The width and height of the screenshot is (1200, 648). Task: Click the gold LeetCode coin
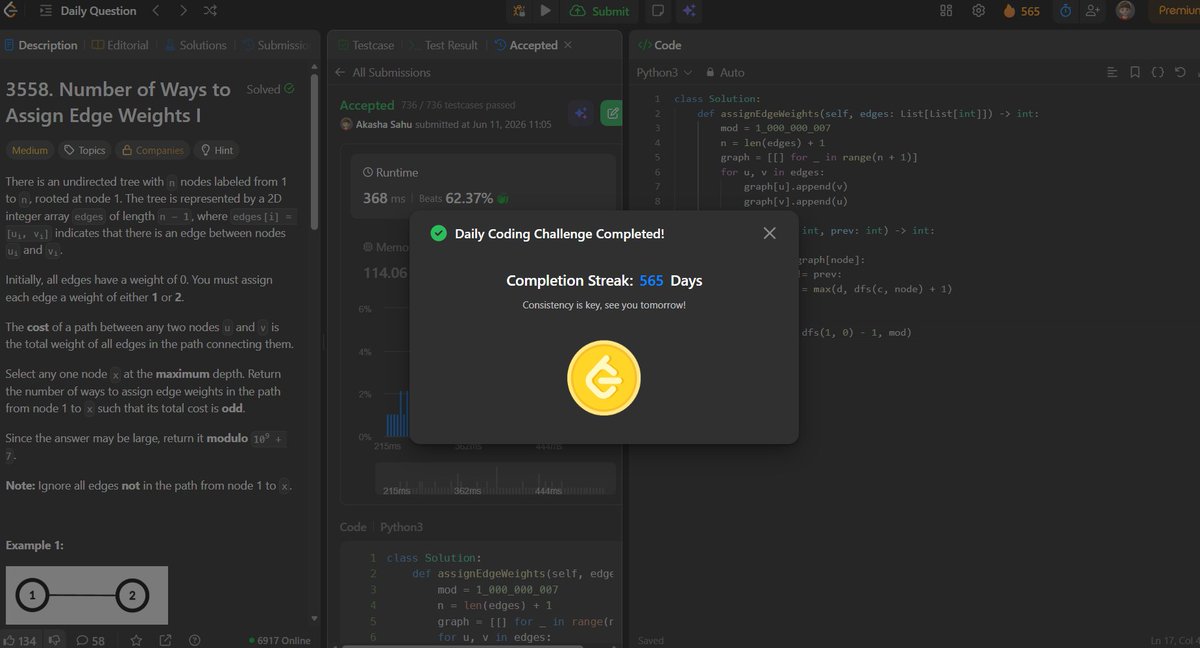[604, 379]
